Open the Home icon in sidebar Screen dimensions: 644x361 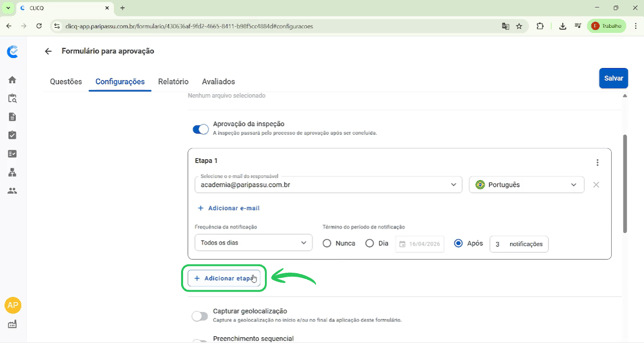[12, 80]
